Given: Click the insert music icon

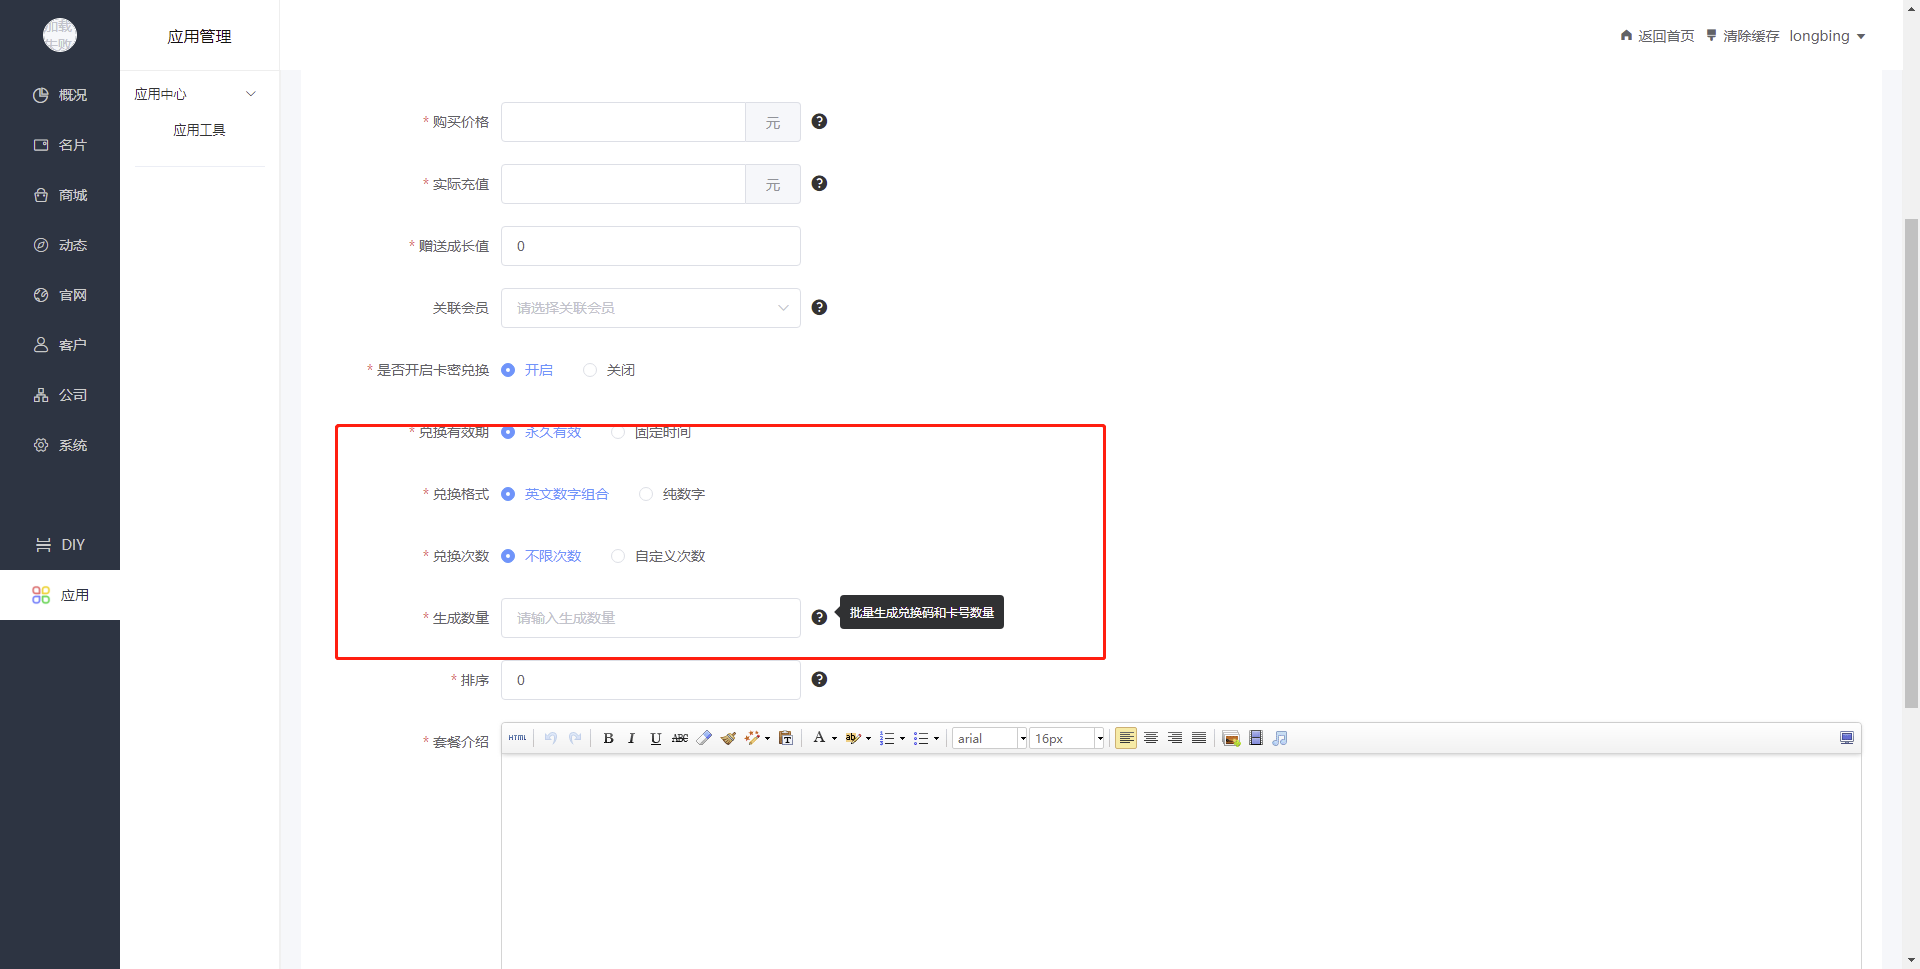Looking at the screenshot, I should pos(1280,738).
